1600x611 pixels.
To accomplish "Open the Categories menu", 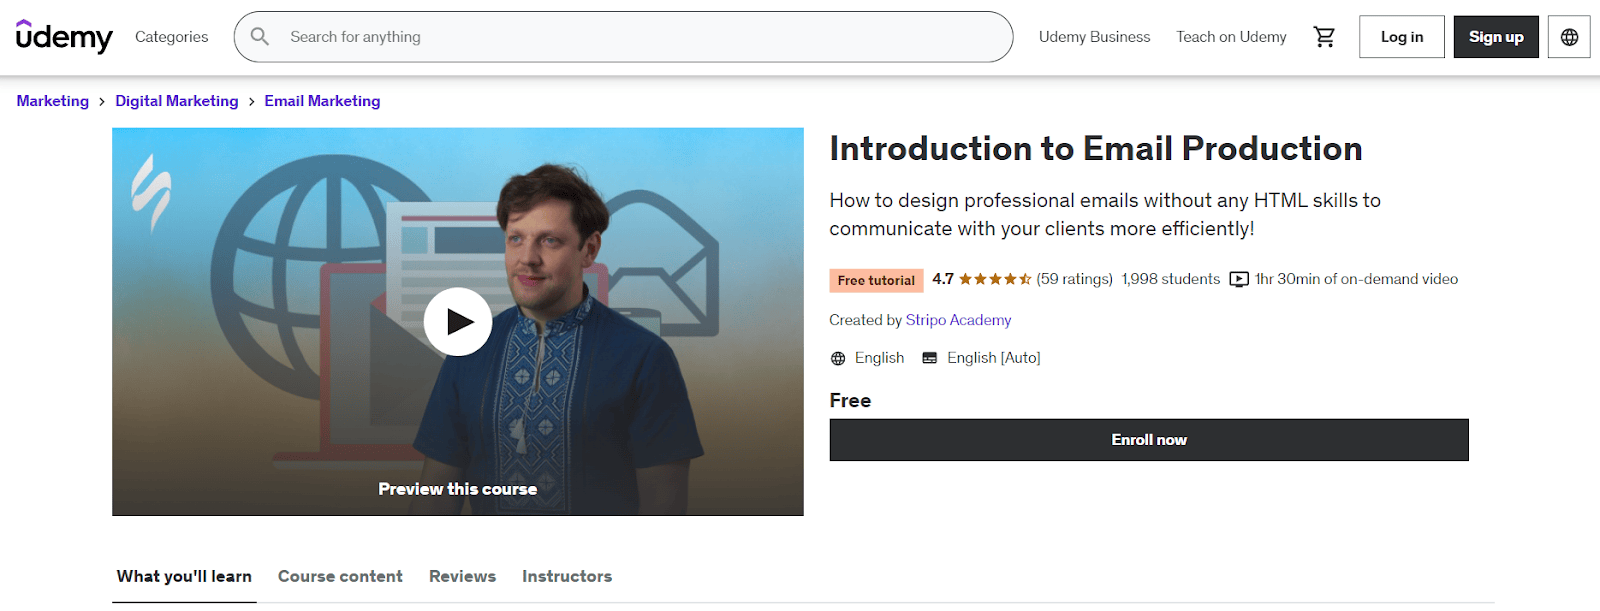I will pyautogui.click(x=171, y=36).
